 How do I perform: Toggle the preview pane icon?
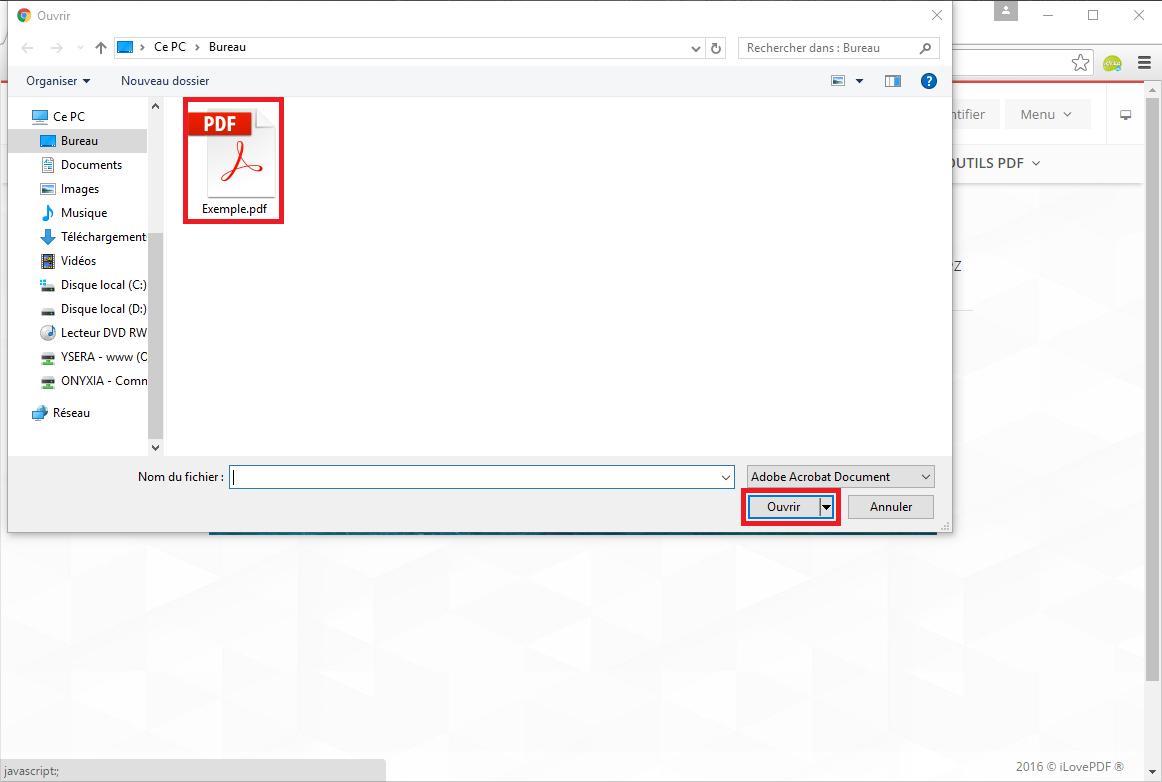point(893,81)
